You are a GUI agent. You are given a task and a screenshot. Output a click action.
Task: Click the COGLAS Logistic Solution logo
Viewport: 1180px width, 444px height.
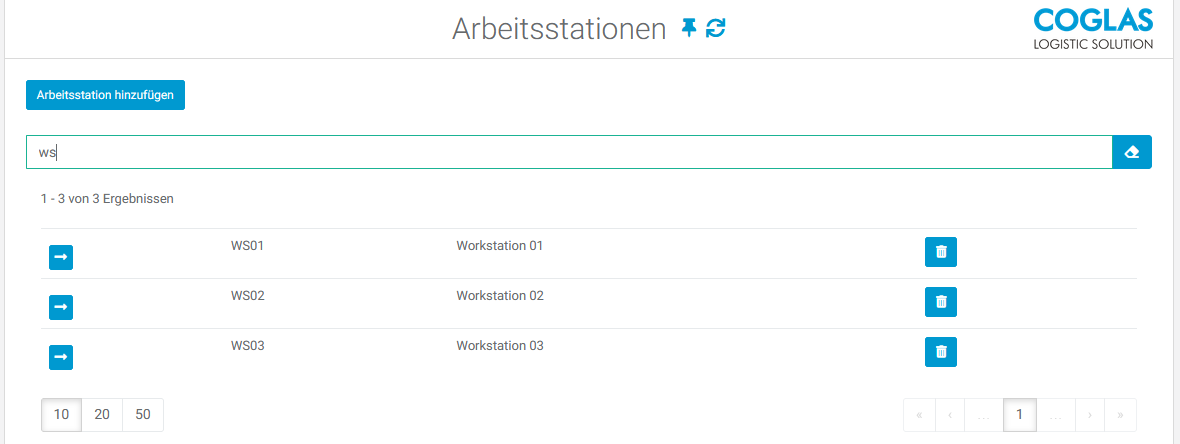pos(1092,29)
